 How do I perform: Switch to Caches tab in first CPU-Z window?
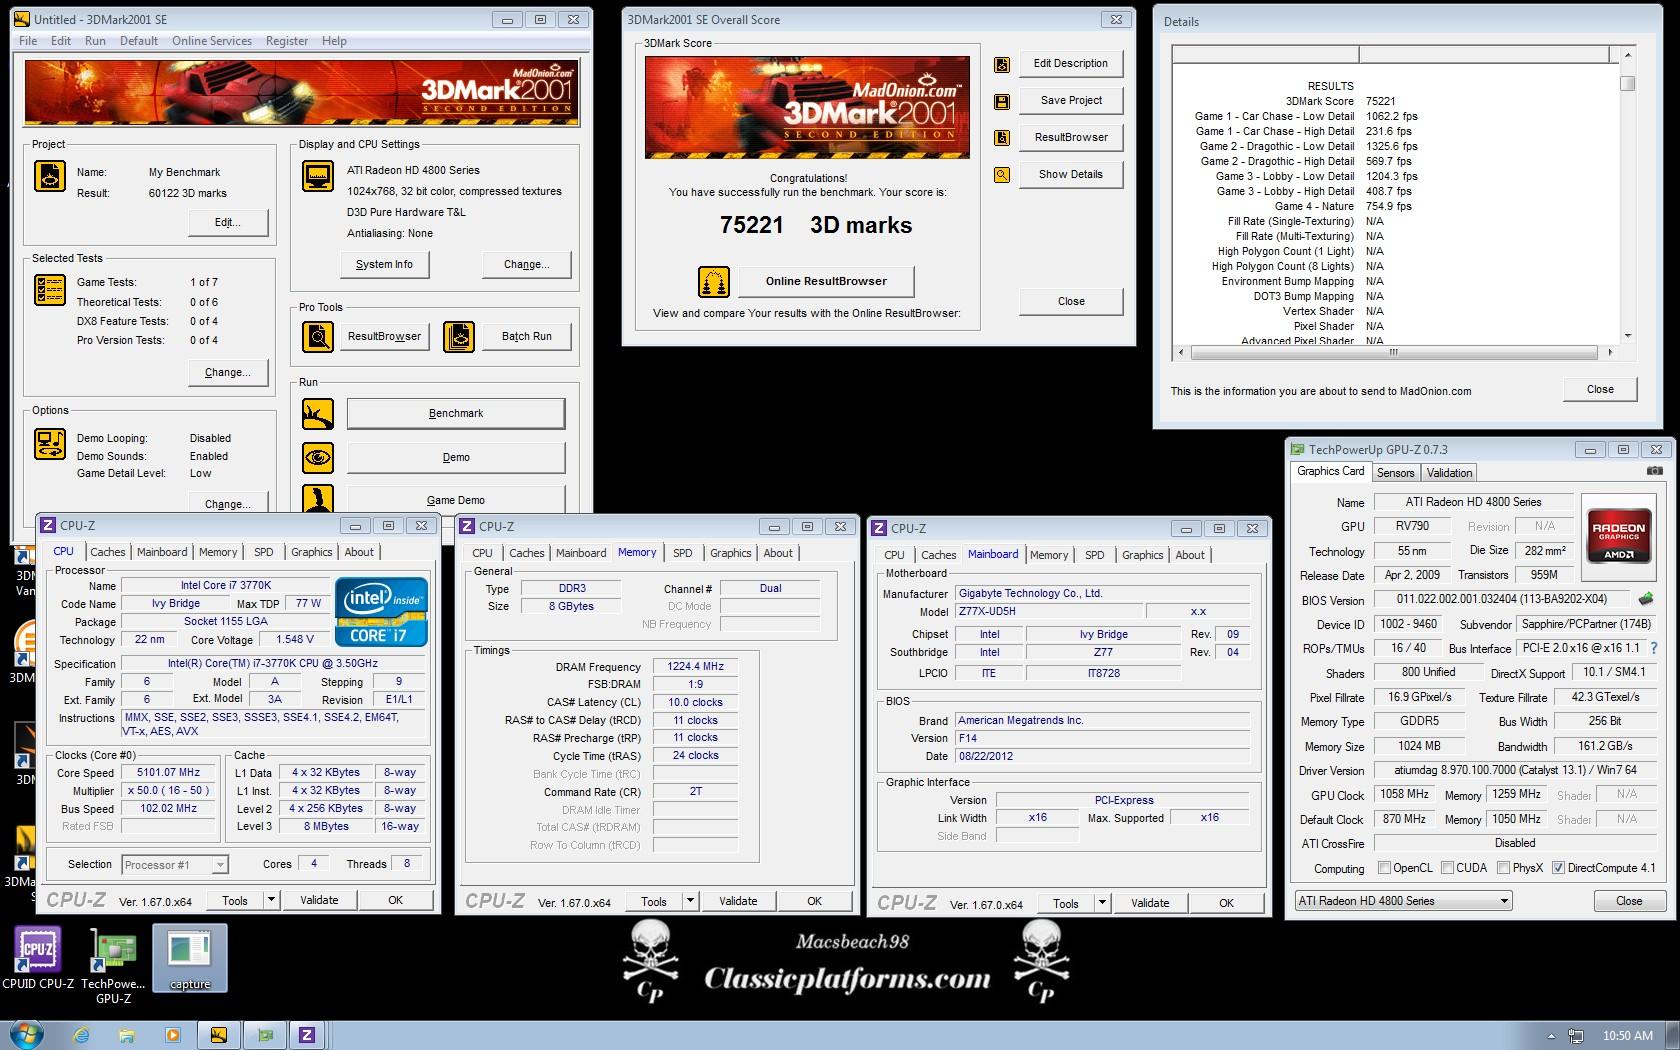[x=108, y=552]
